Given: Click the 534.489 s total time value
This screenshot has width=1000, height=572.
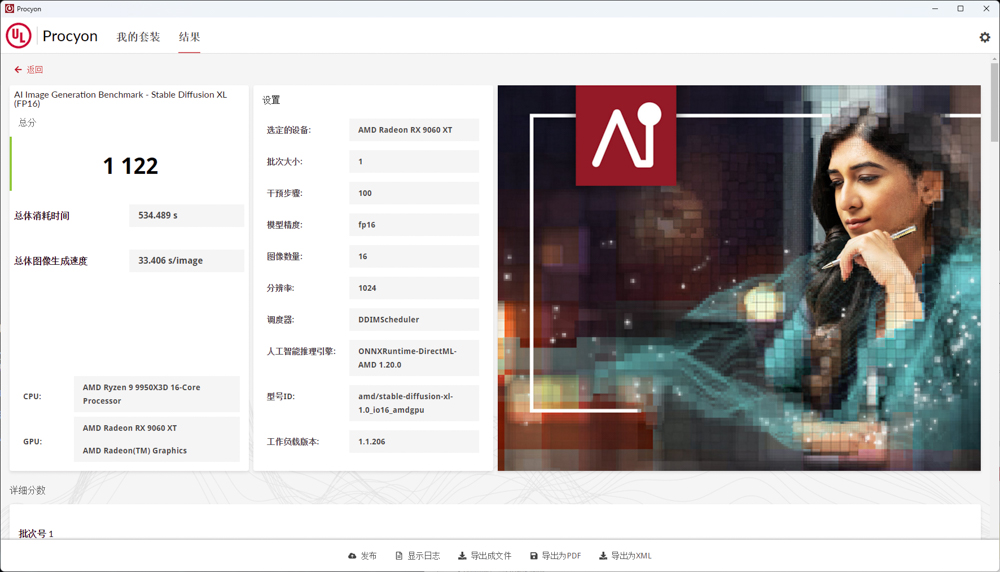Looking at the screenshot, I should [x=186, y=215].
